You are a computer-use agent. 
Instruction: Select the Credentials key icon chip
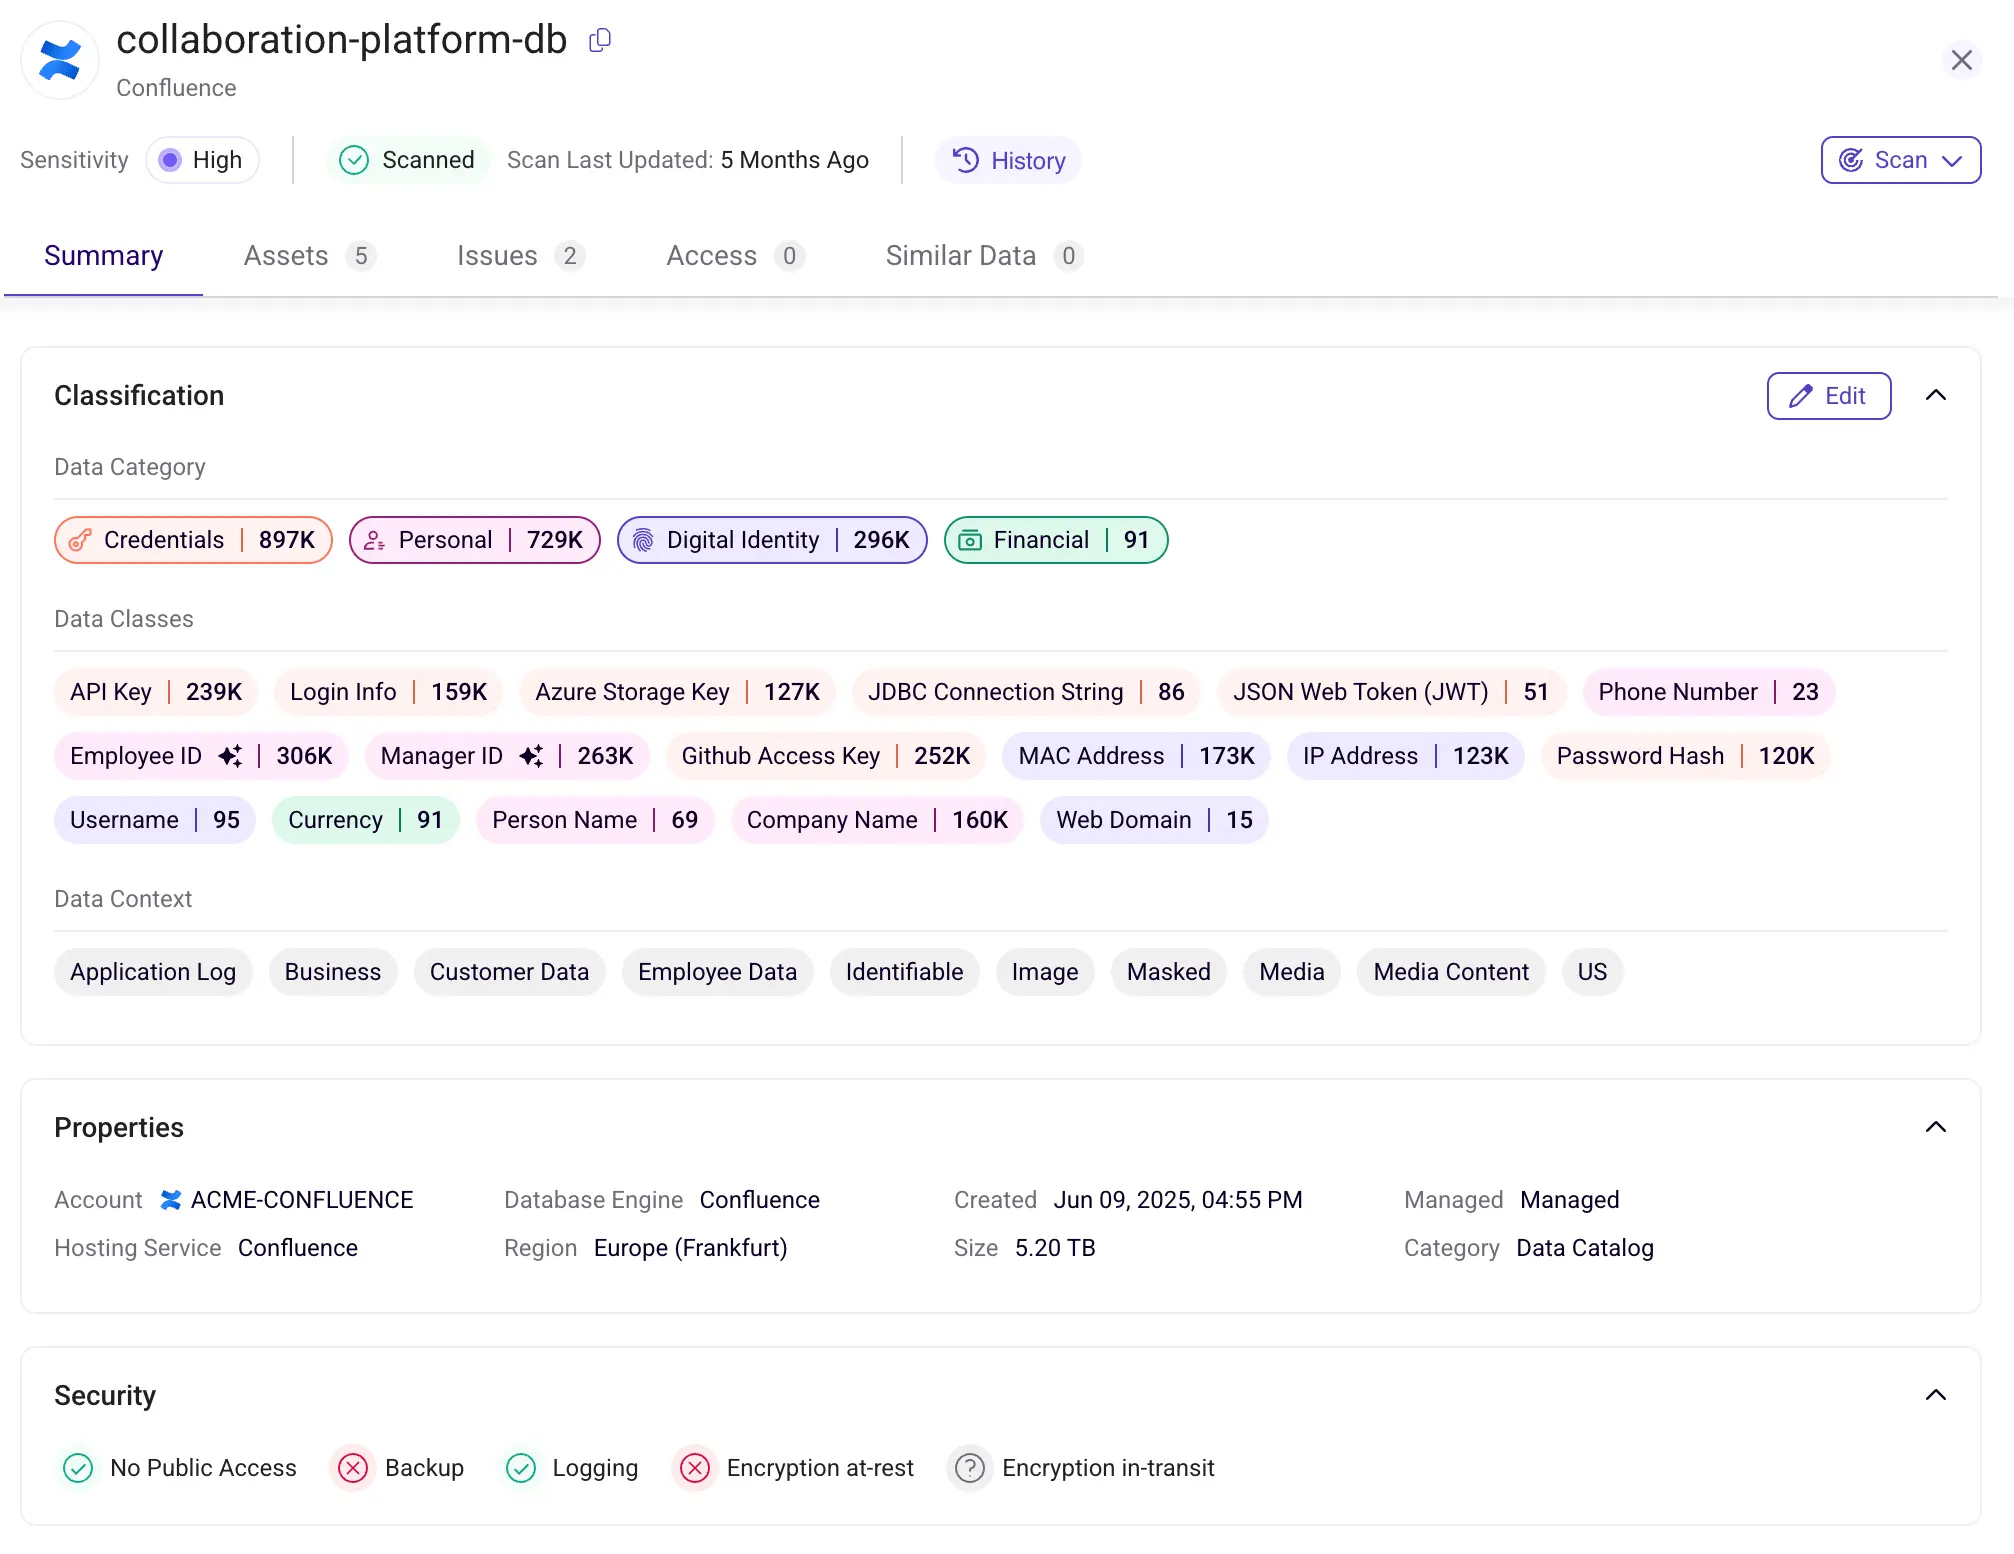[81, 540]
